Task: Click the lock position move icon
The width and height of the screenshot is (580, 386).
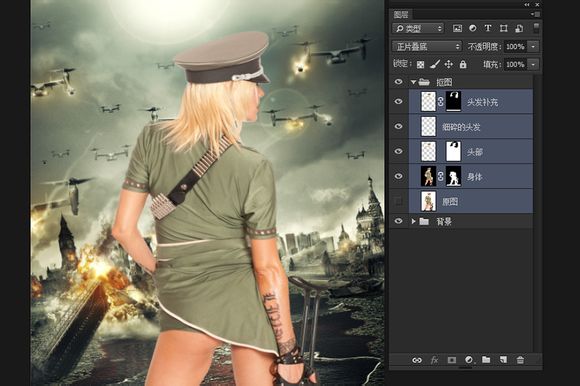Action: pyautogui.click(x=449, y=65)
